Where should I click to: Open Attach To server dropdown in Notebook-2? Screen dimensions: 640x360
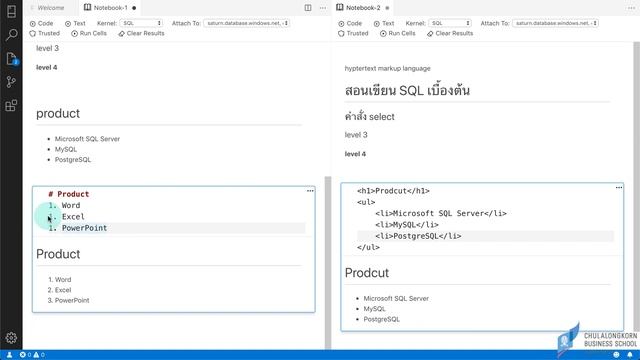555,23
